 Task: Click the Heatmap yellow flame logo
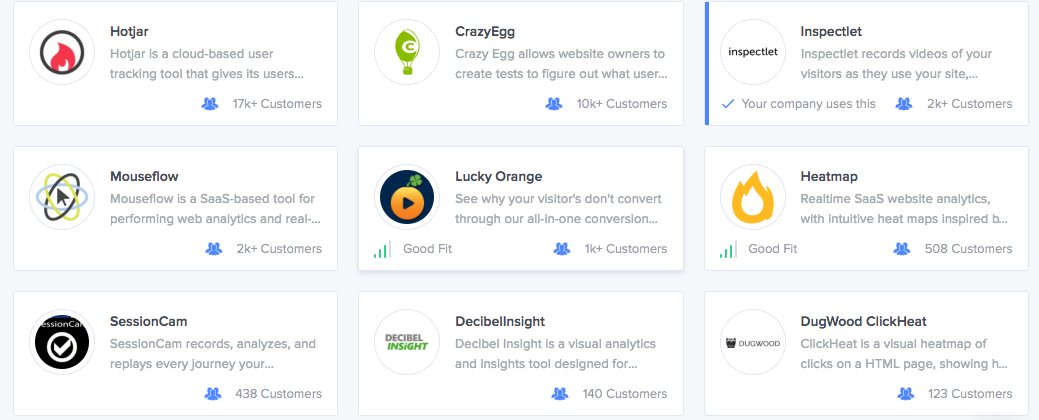point(753,197)
